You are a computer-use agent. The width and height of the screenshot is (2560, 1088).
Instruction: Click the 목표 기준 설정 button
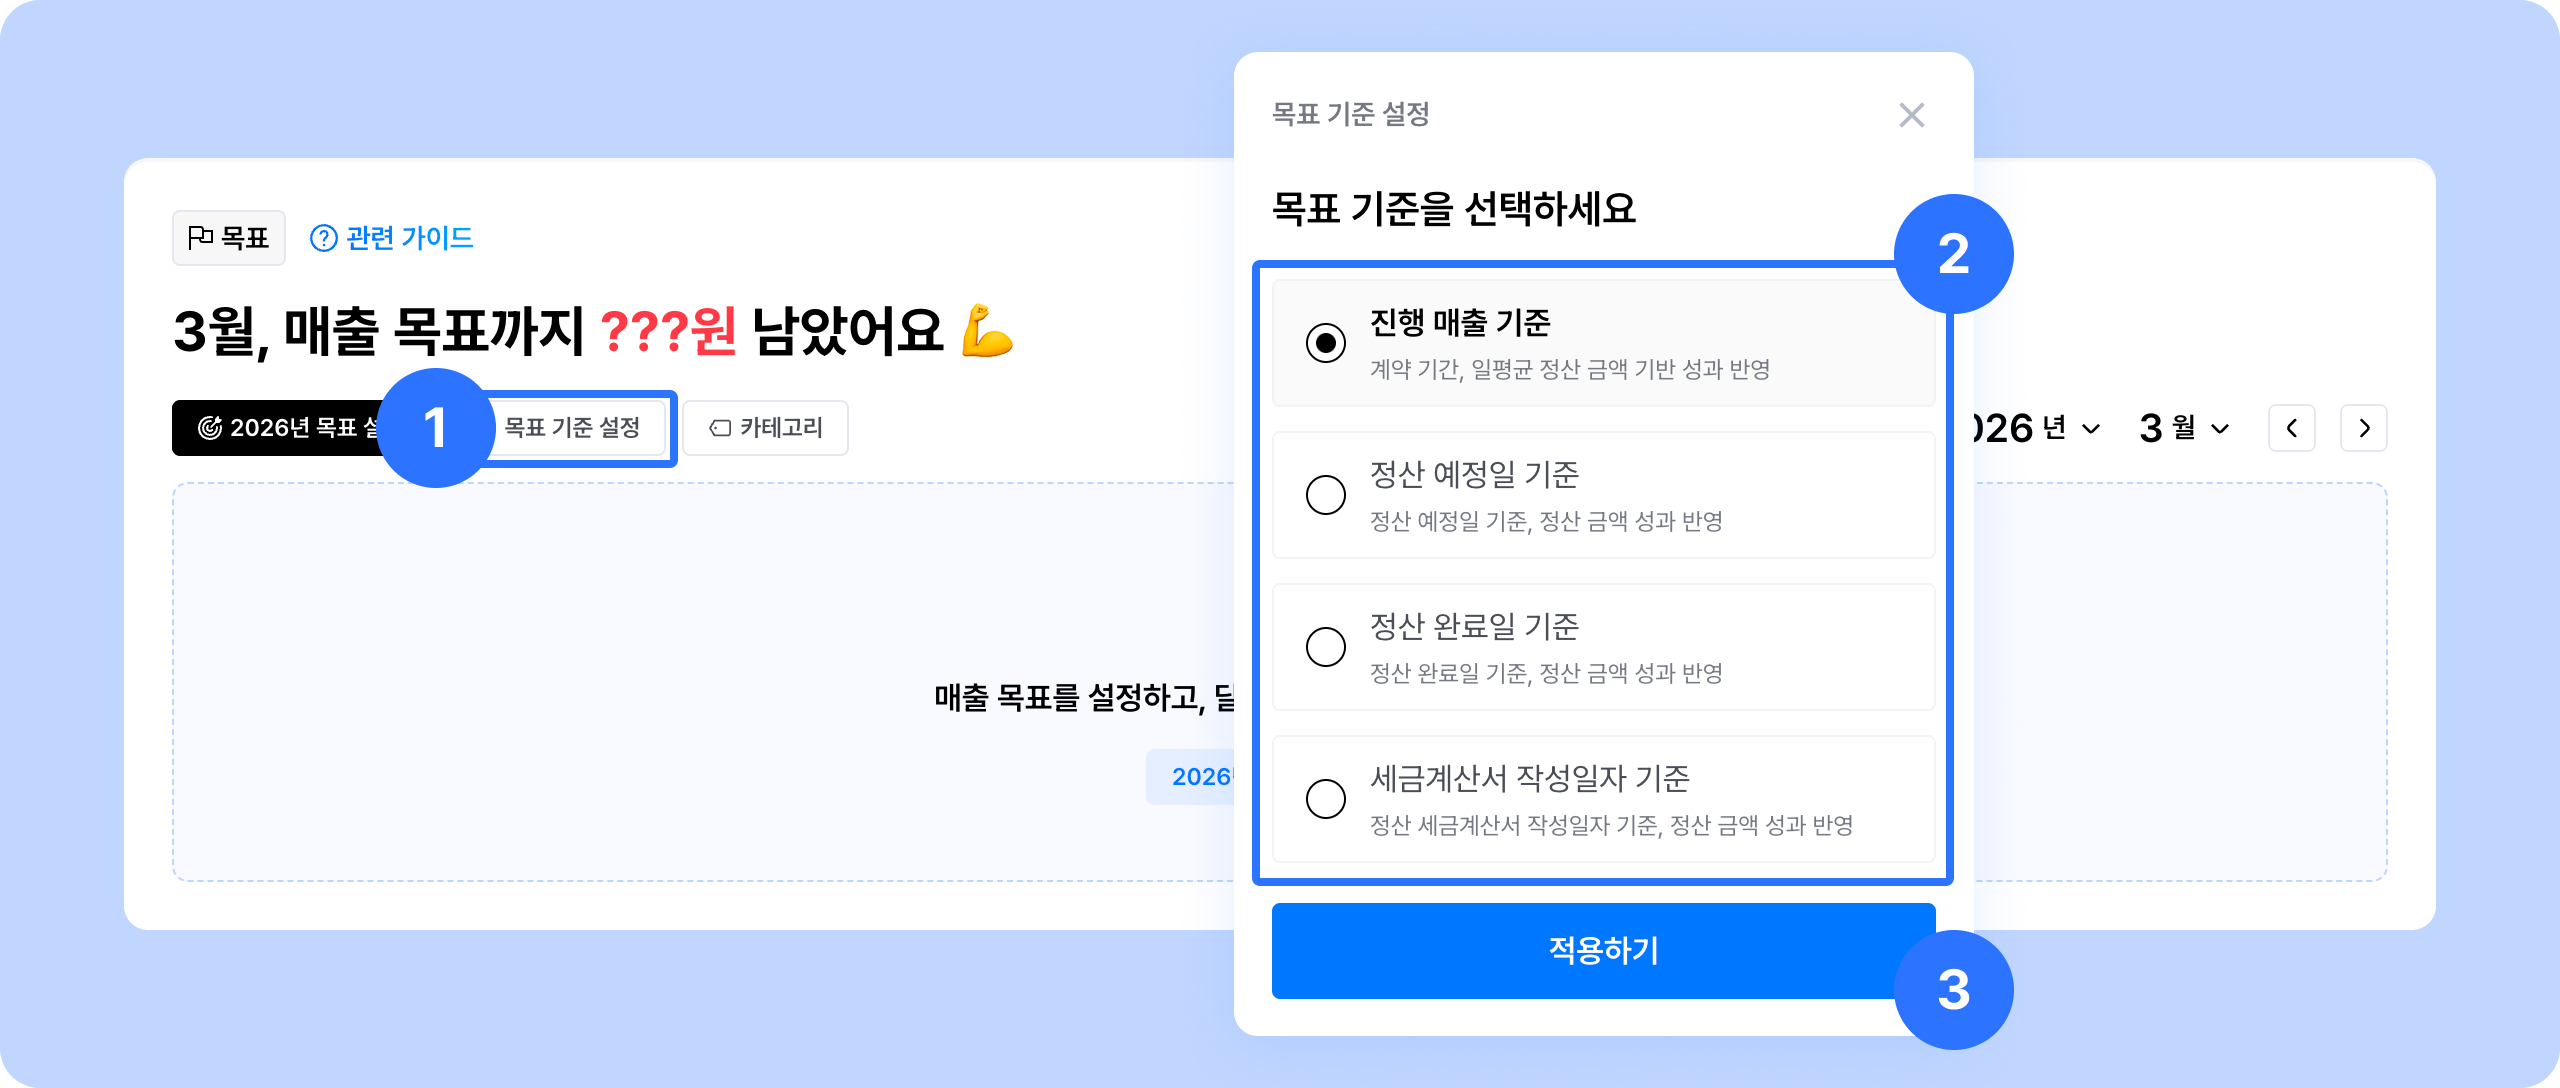[x=572, y=428]
